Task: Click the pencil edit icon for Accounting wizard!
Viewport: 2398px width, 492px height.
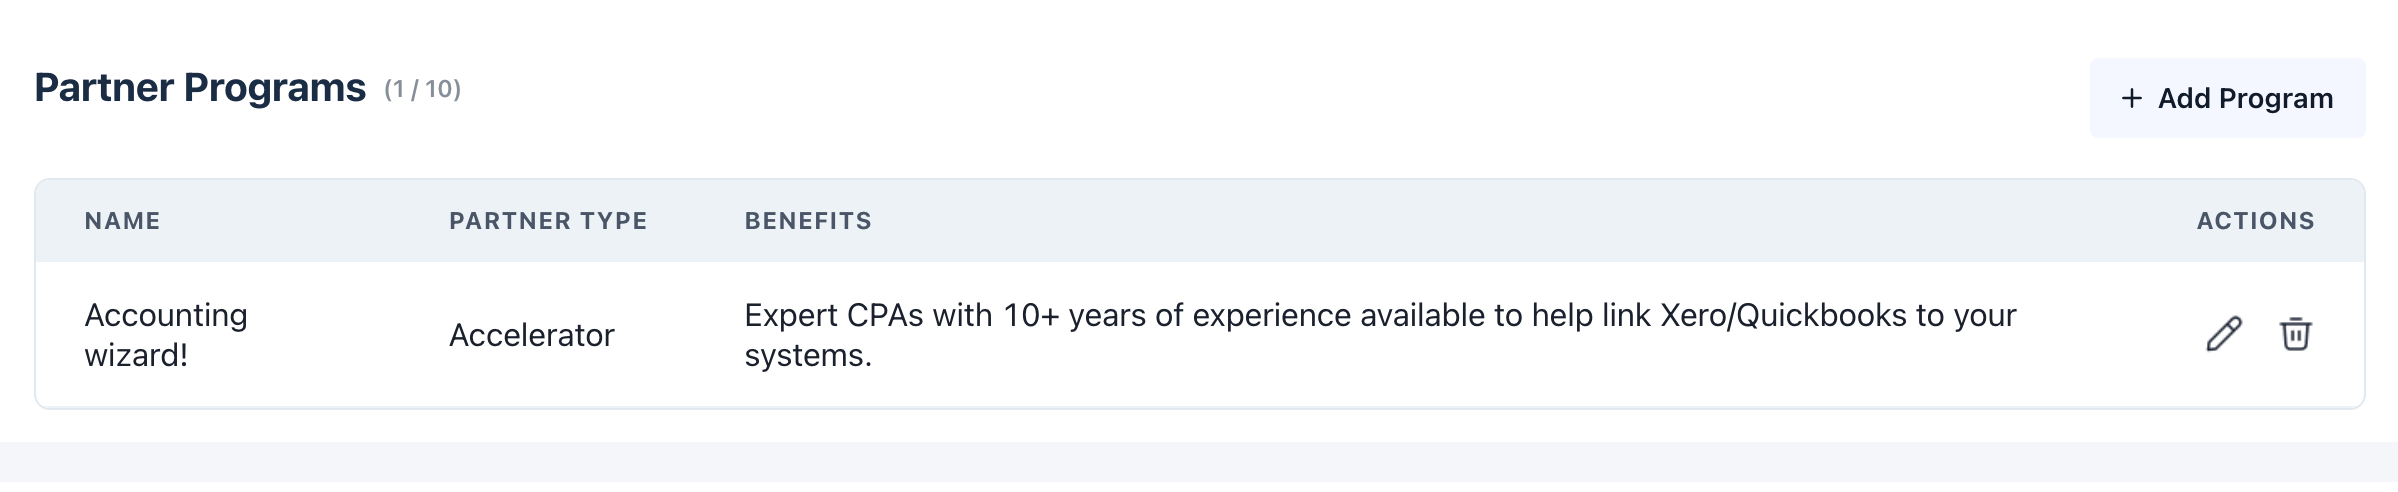Action: pyautogui.click(x=2223, y=334)
